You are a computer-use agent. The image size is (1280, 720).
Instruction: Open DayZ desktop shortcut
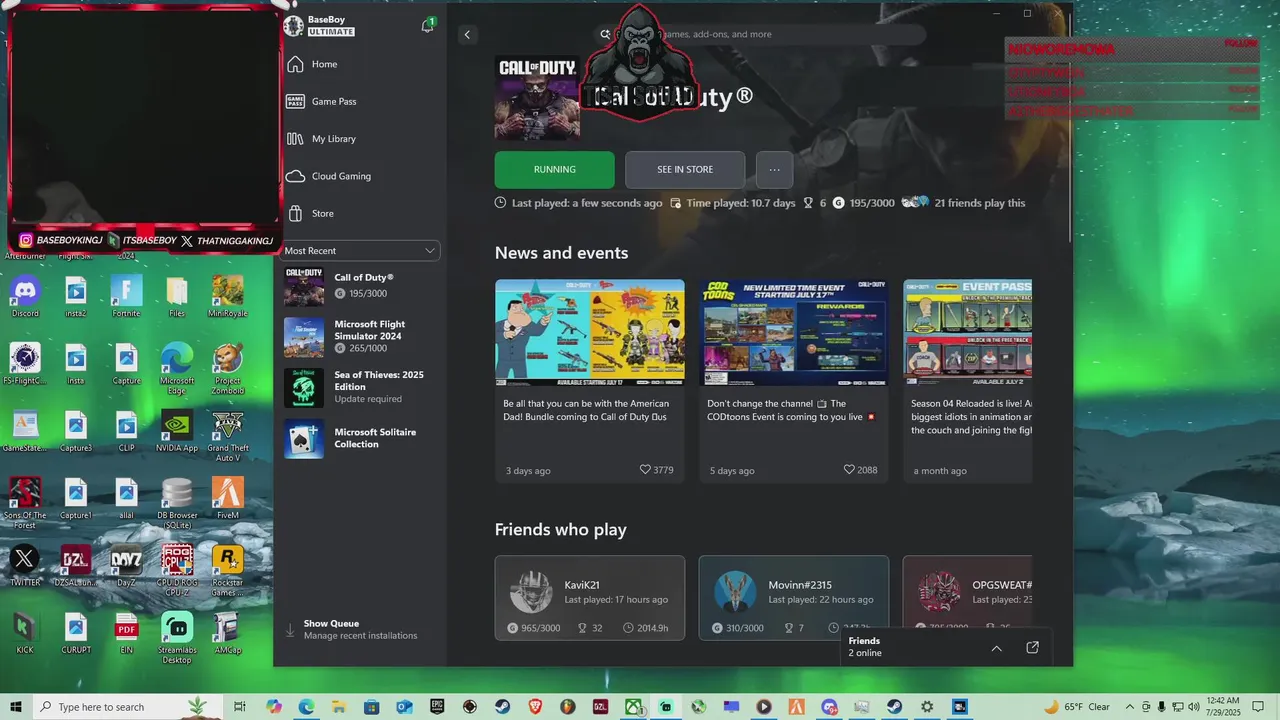coord(126,565)
